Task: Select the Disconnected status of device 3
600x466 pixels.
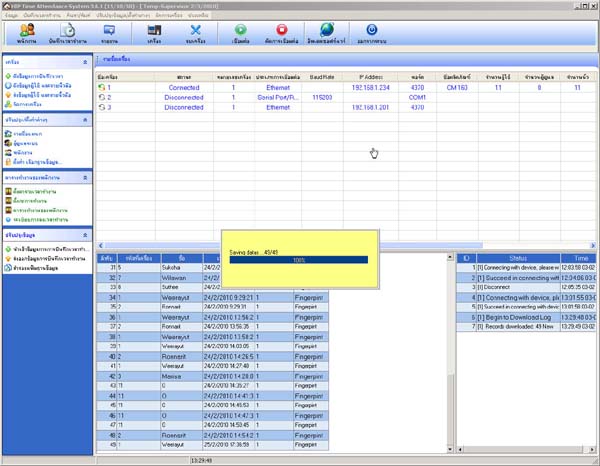Action: coord(184,108)
